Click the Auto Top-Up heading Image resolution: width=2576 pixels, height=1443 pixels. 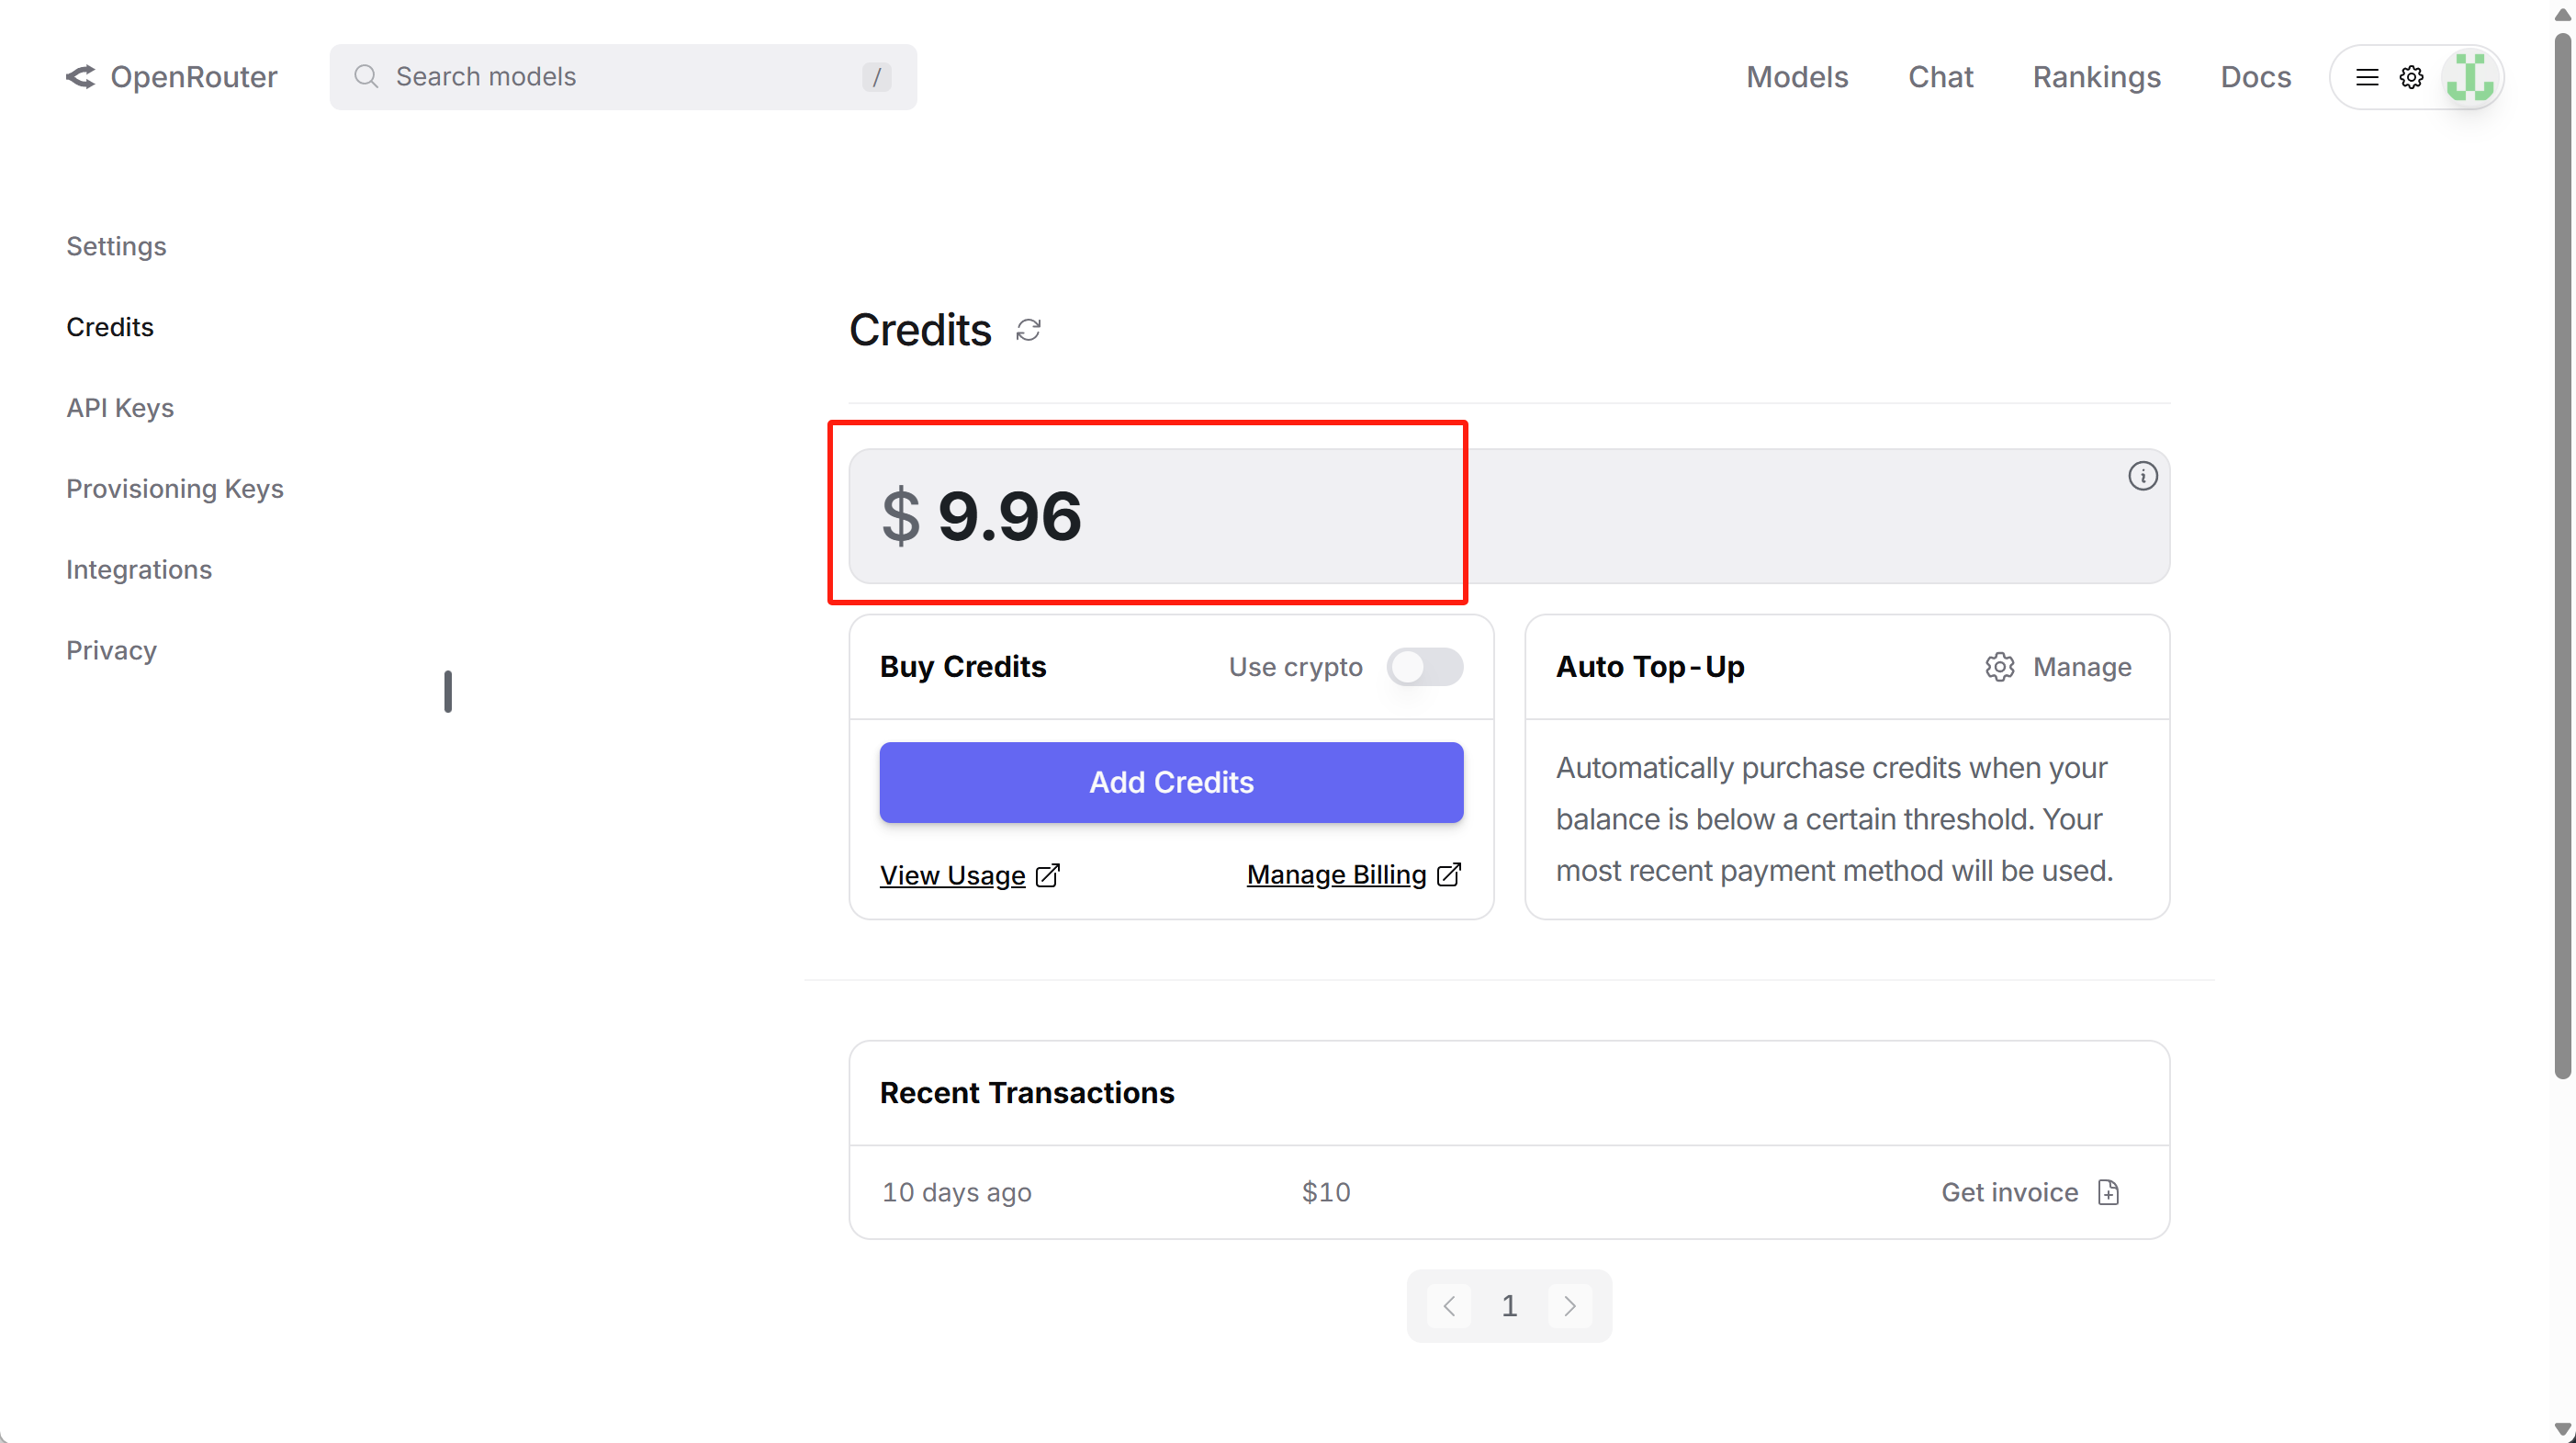(1650, 667)
